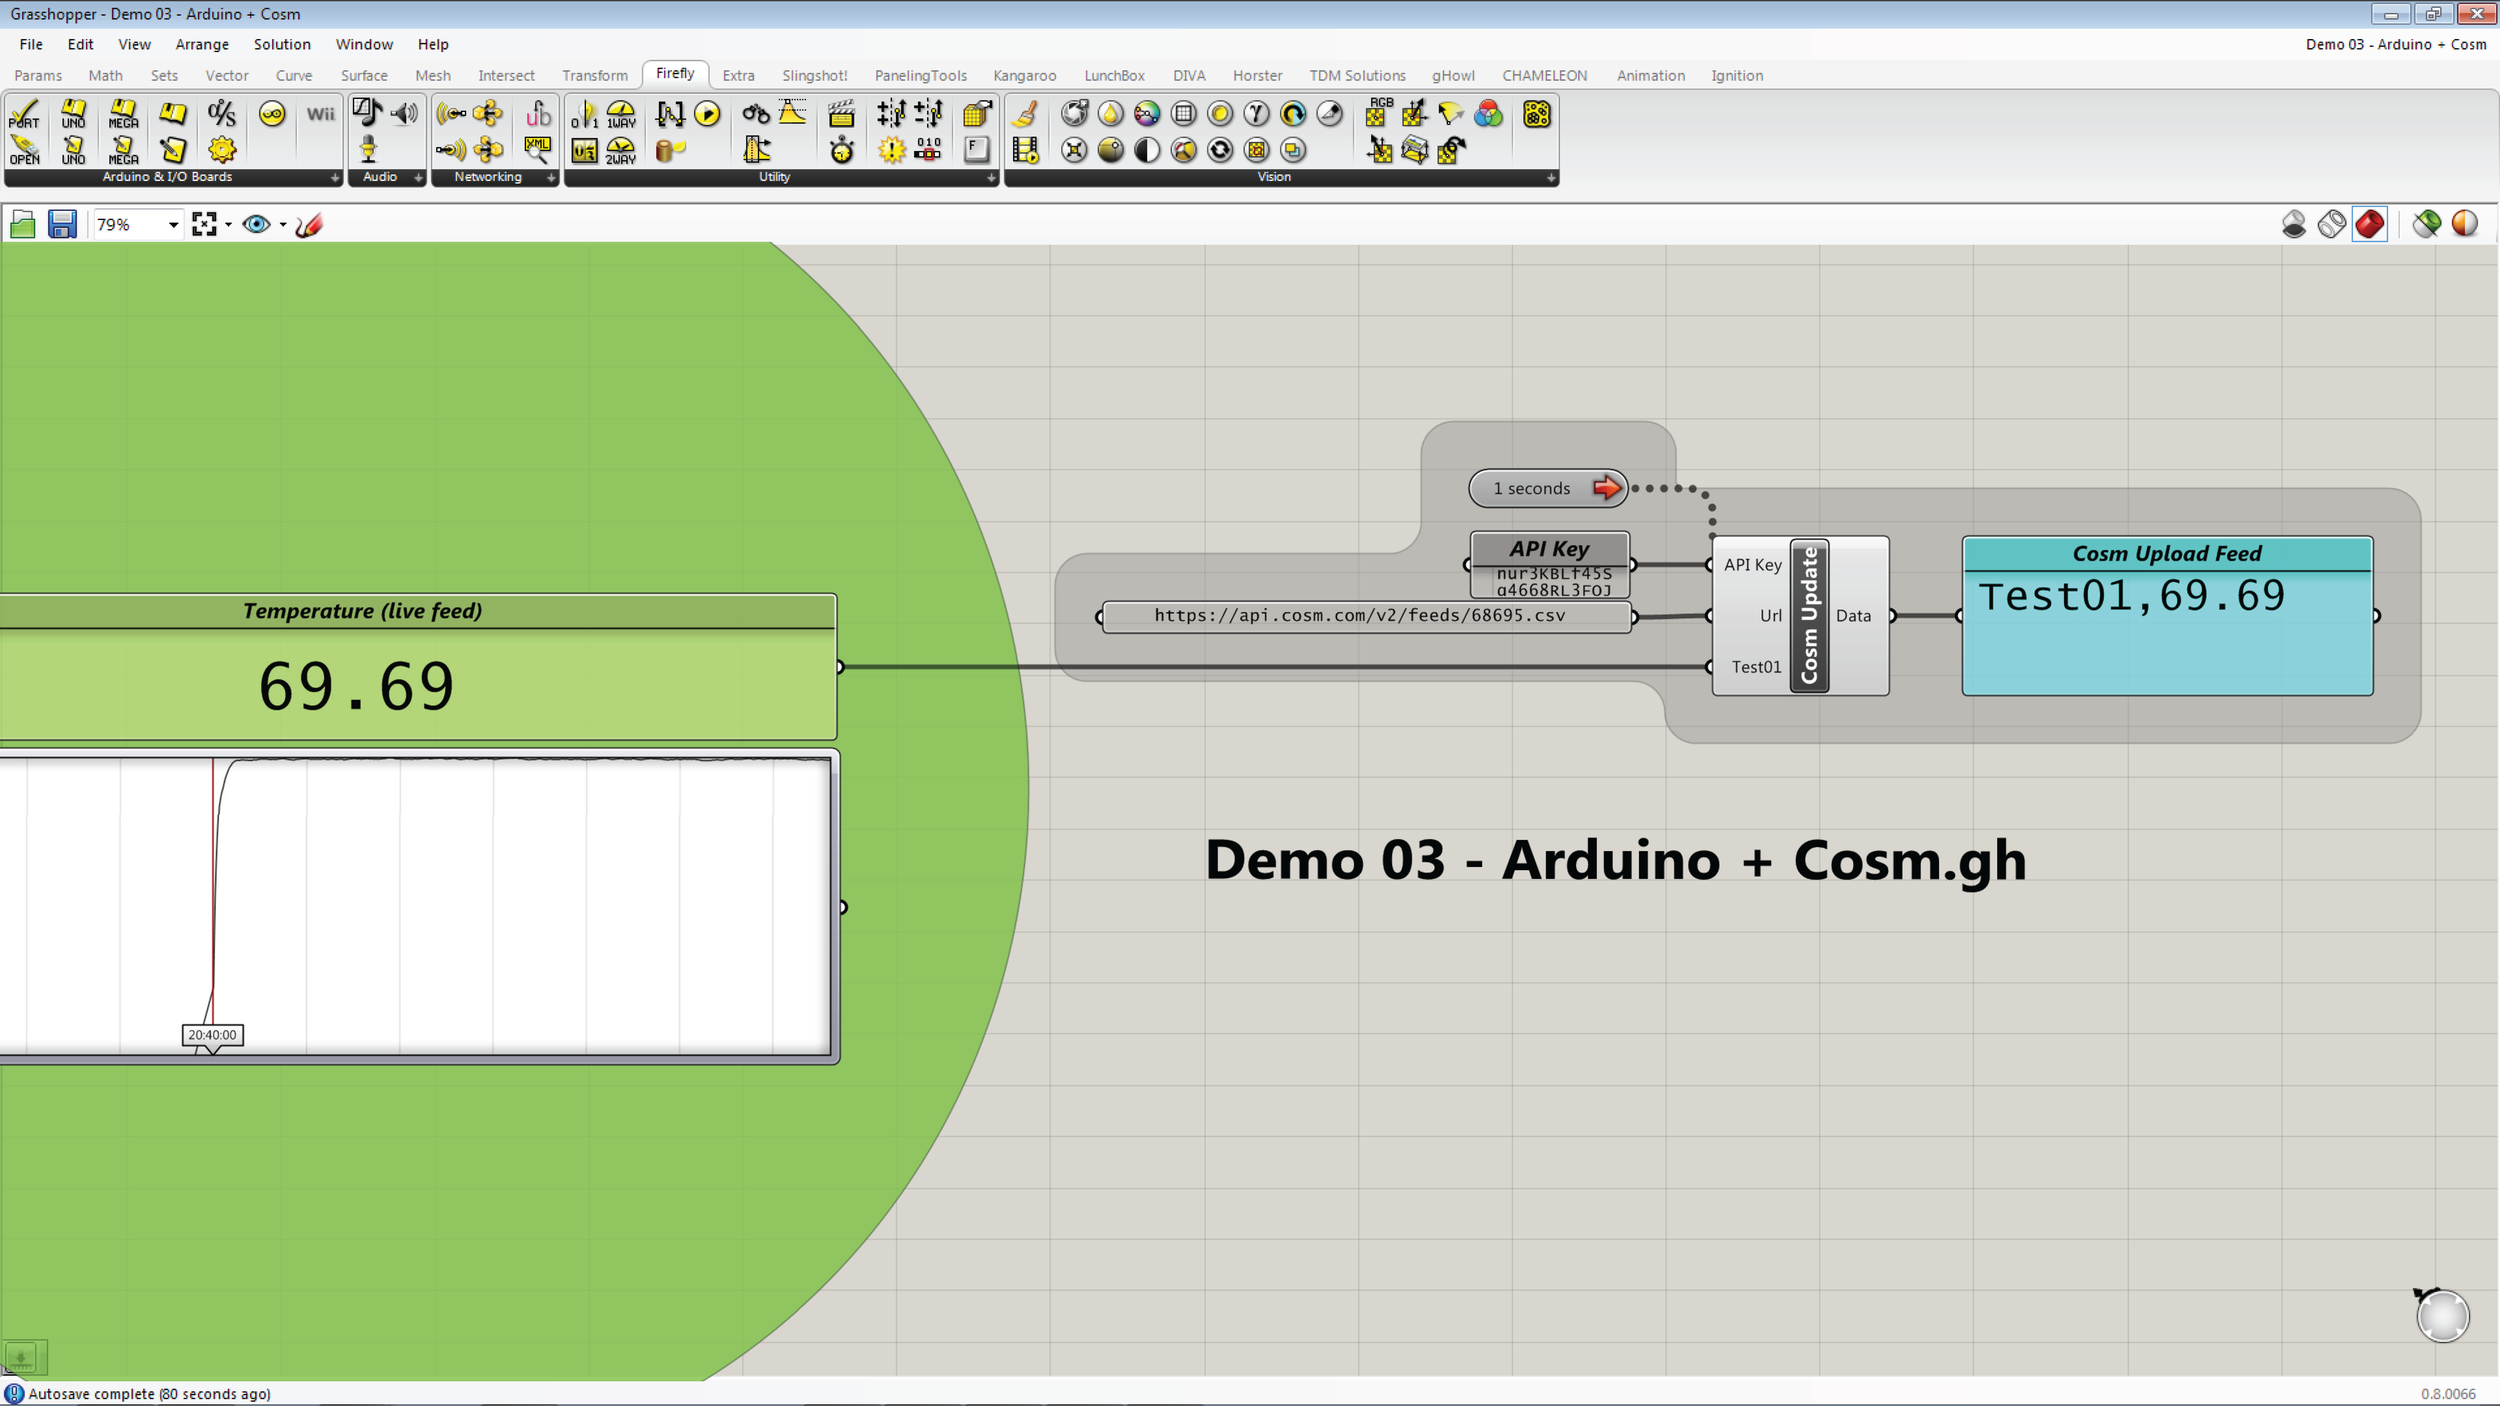The width and height of the screenshot is (2500, 1406).
Task: Click the Ports Available checkmark icon
Action: (24, 114)
